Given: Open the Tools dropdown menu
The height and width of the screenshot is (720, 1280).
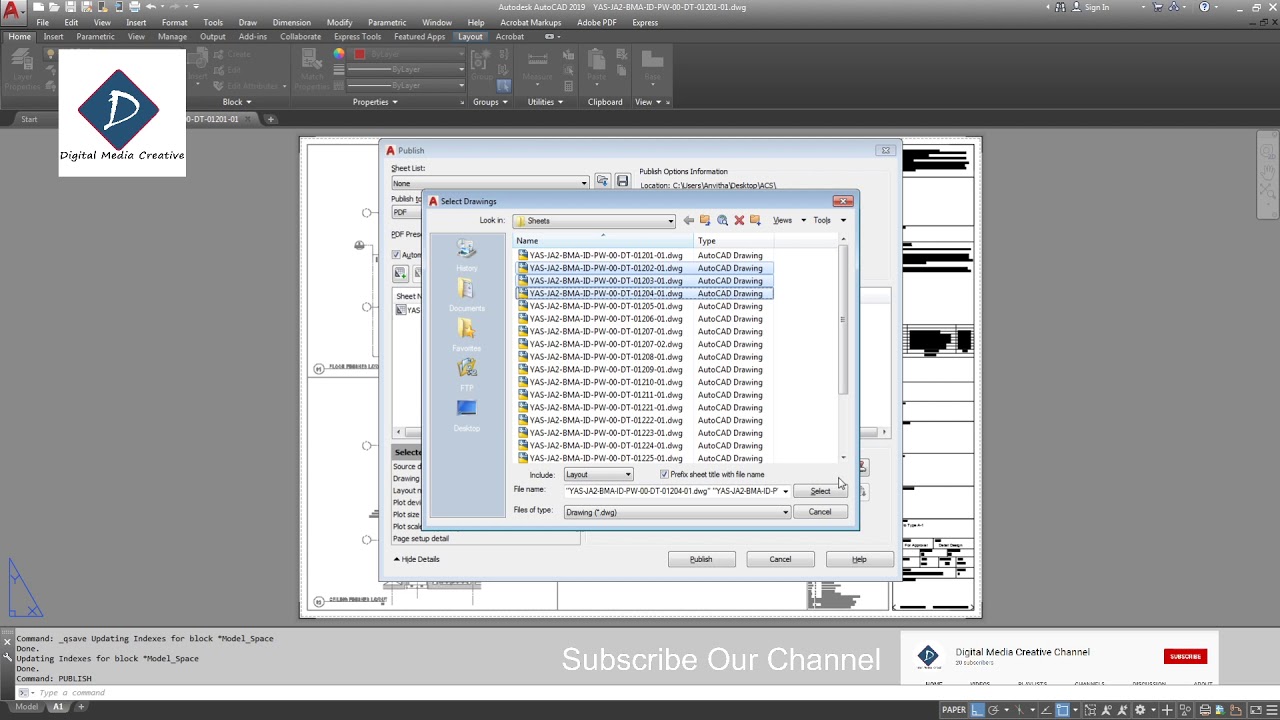Looking at the screenshot, I should click(829, 220).
